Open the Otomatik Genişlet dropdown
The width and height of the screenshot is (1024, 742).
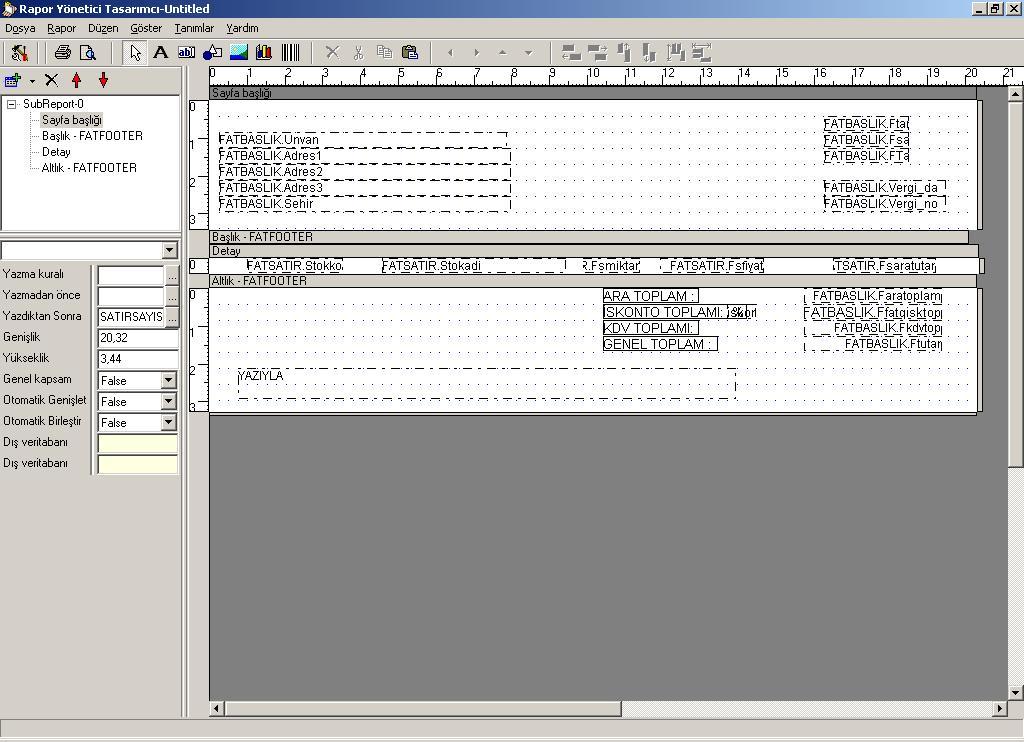click(168, 401)
